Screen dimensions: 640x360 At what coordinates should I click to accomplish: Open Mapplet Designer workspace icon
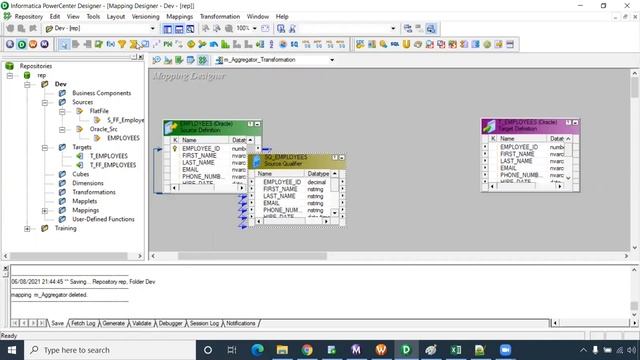click(191, 60)
